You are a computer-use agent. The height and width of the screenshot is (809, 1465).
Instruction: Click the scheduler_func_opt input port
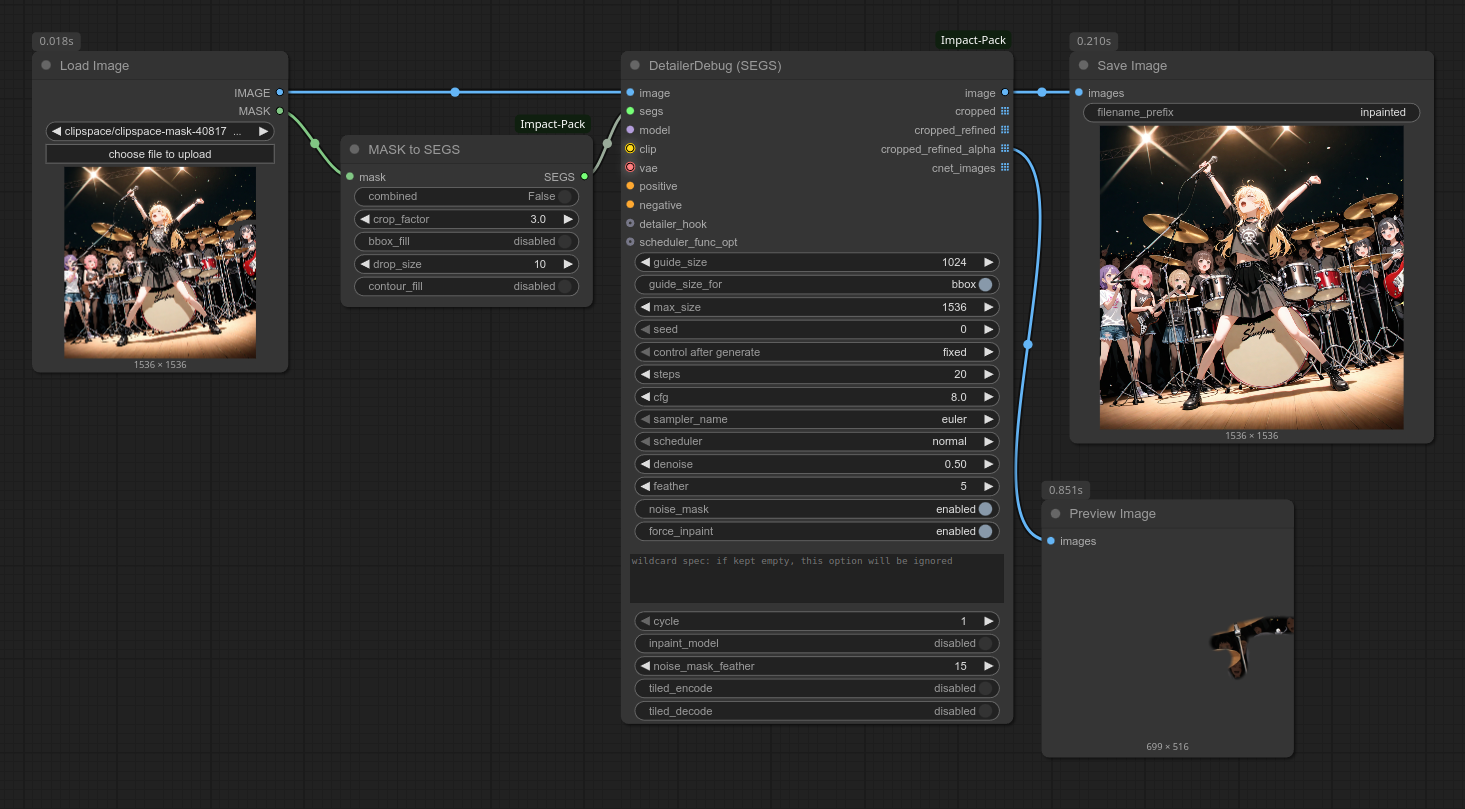tap(630, 242)
